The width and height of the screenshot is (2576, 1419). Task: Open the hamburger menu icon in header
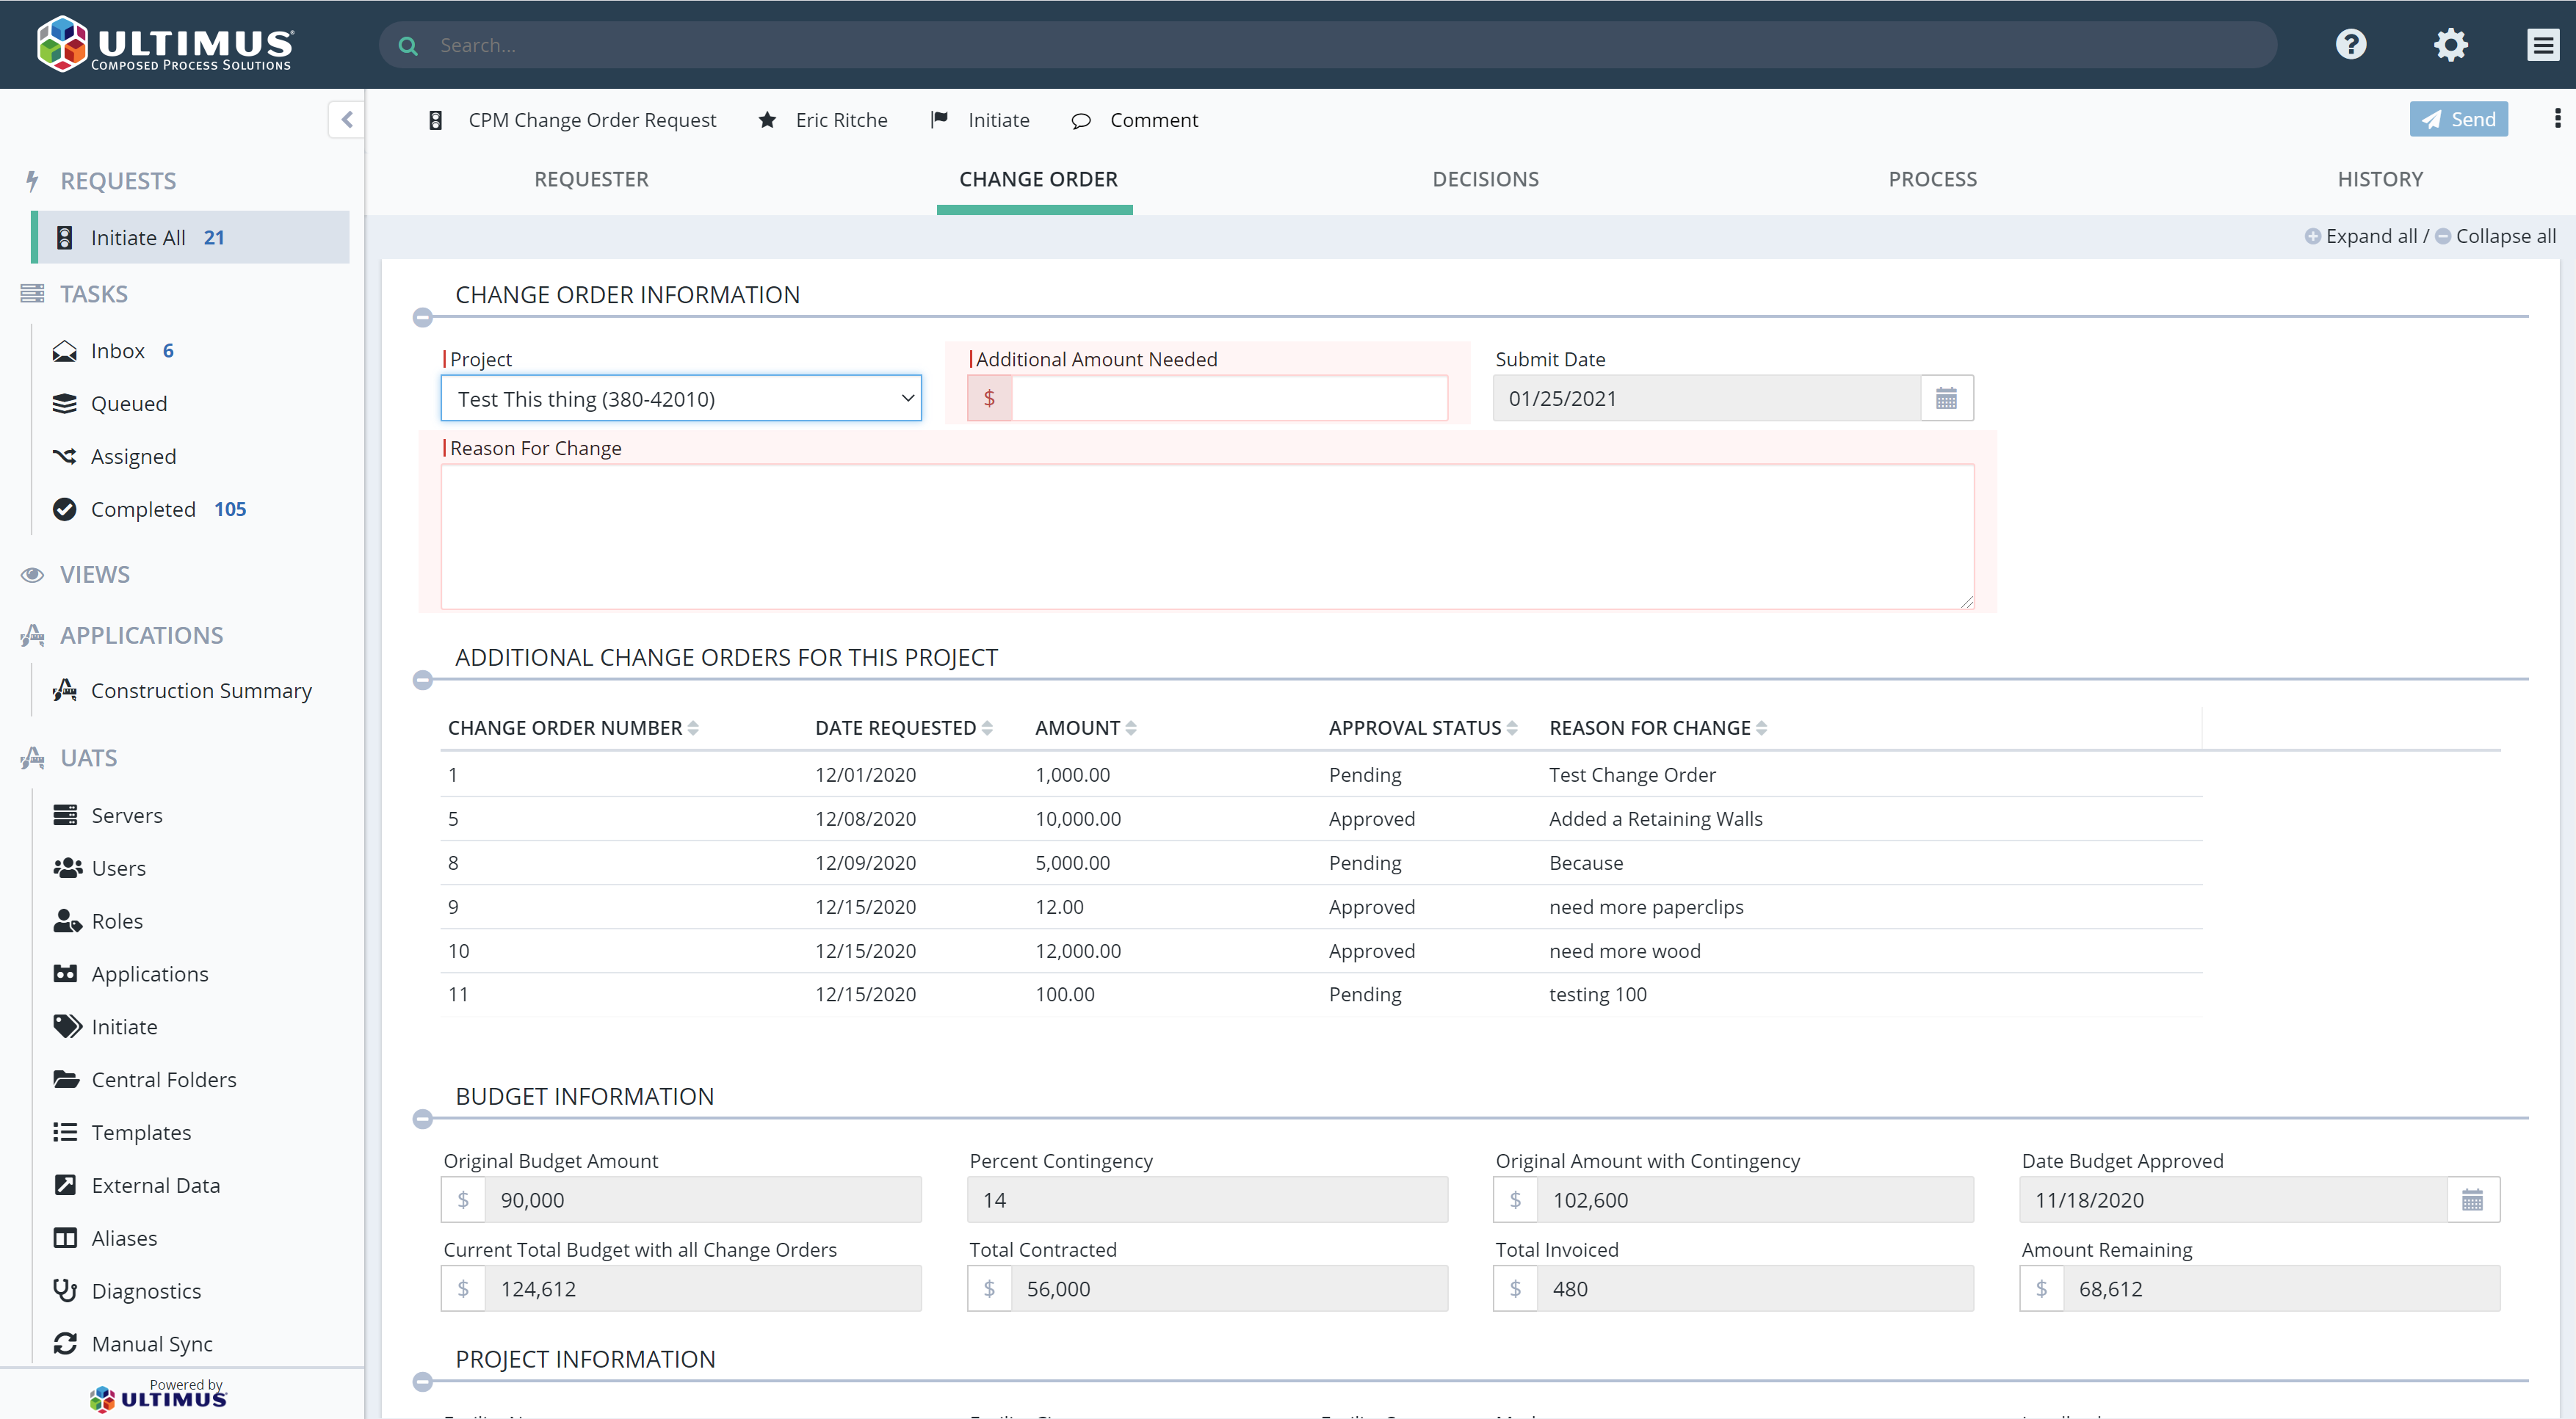tap(2543, 45)
